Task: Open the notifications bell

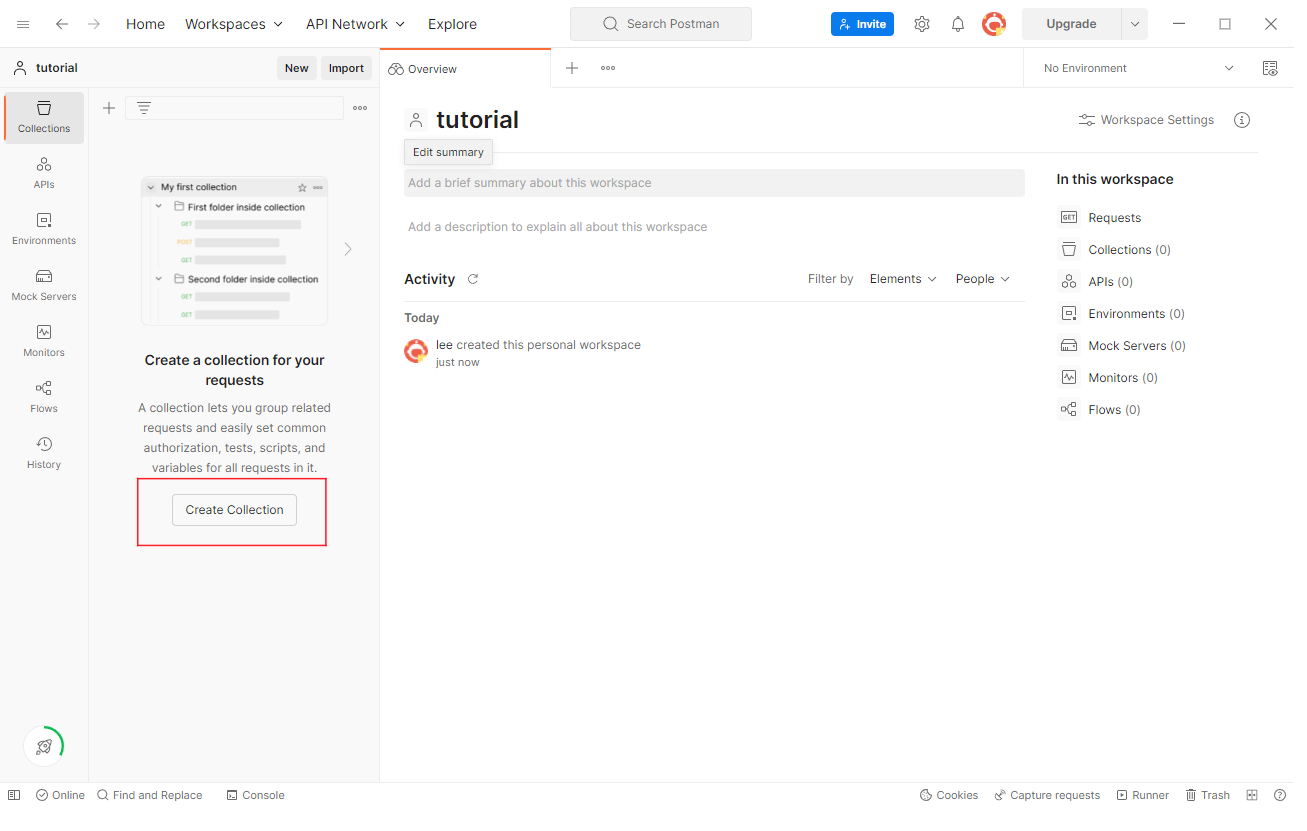Action: (x=958, y=24)
